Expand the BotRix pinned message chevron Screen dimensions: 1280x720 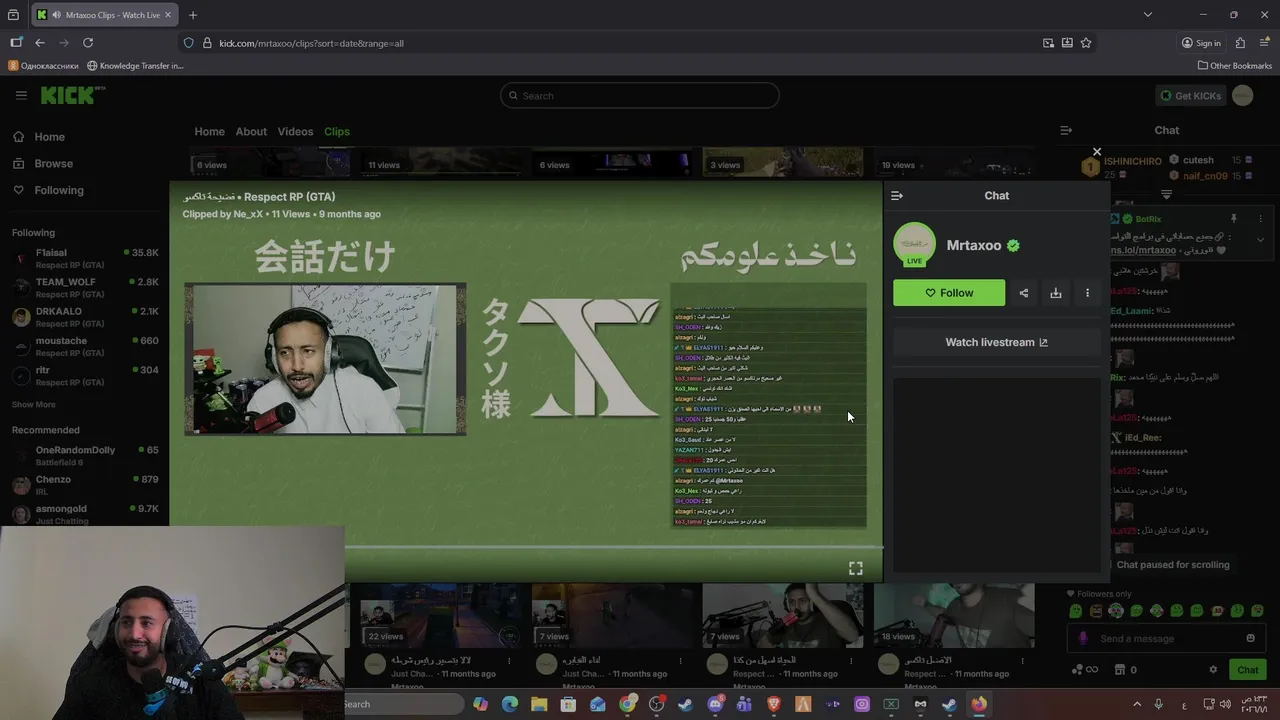[1260, 240]
